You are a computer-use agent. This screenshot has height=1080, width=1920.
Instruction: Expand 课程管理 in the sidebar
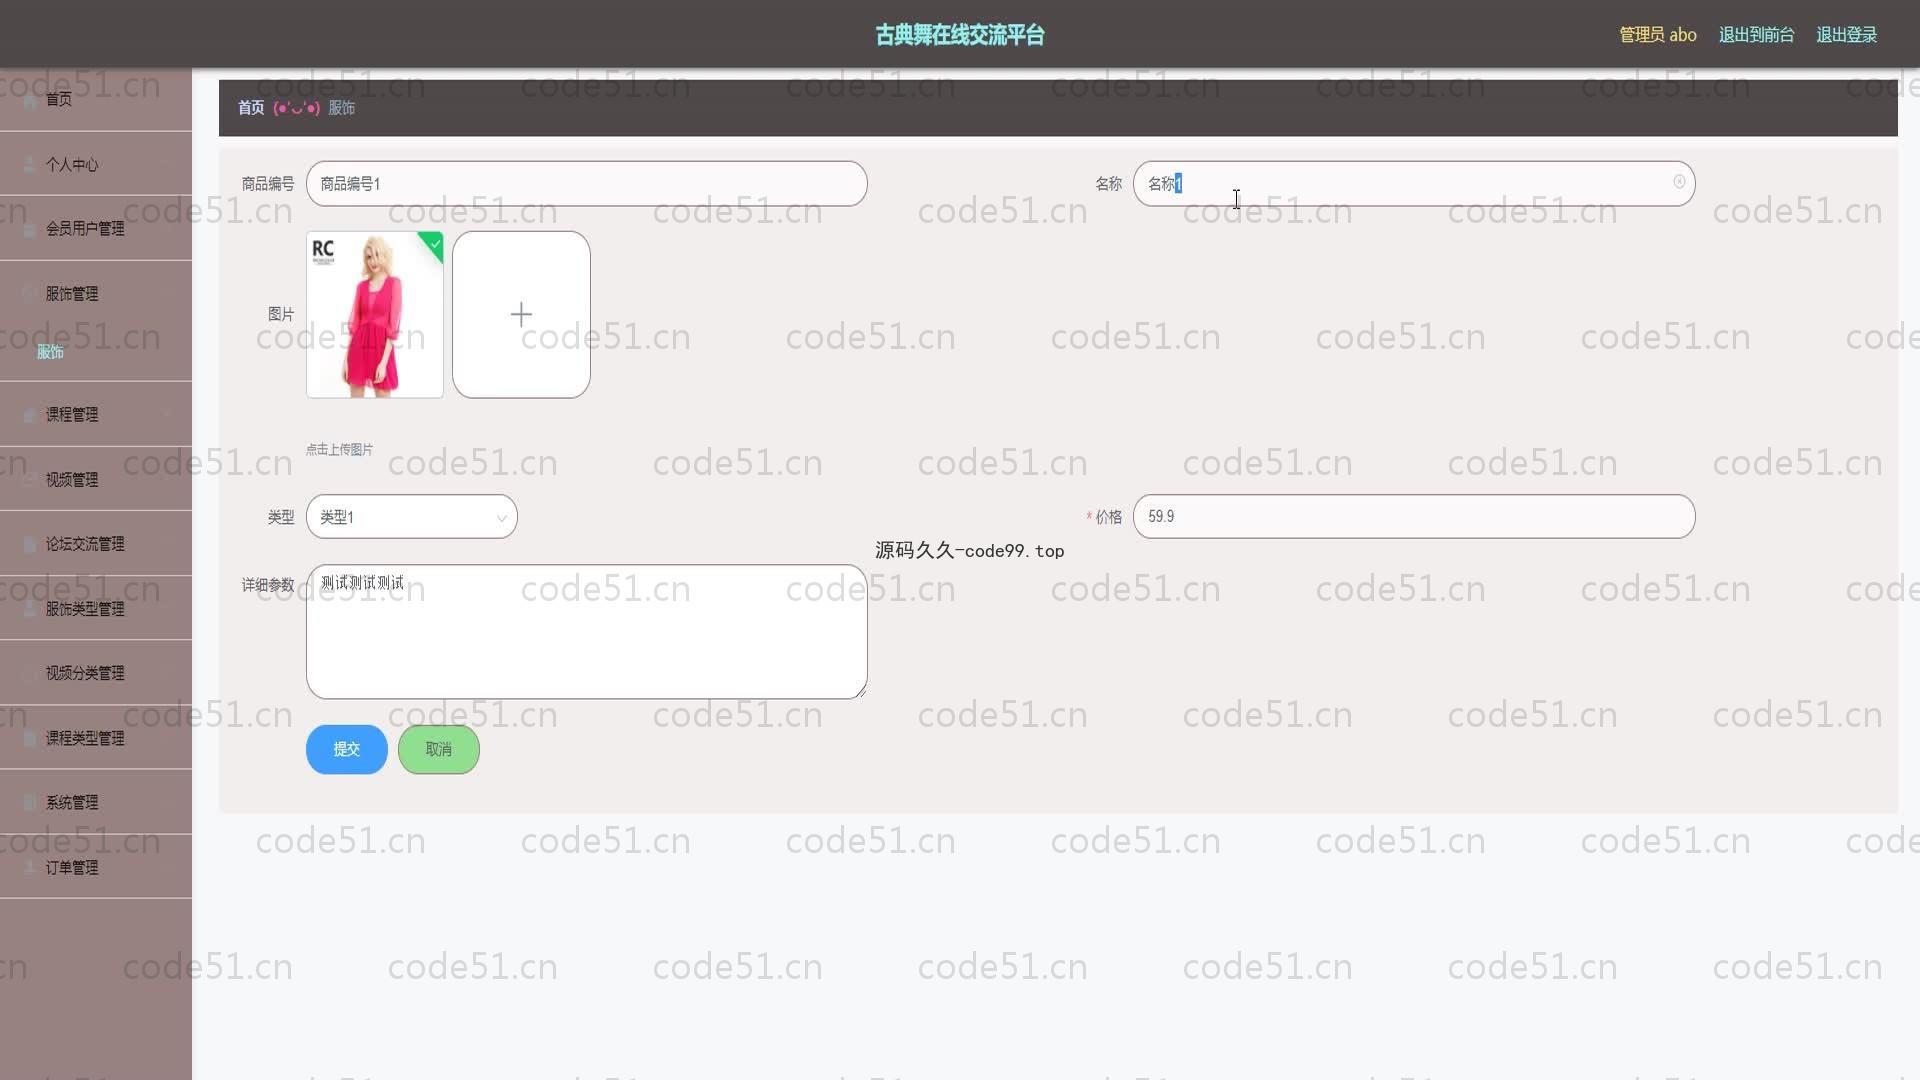click(x=96, y=414)
